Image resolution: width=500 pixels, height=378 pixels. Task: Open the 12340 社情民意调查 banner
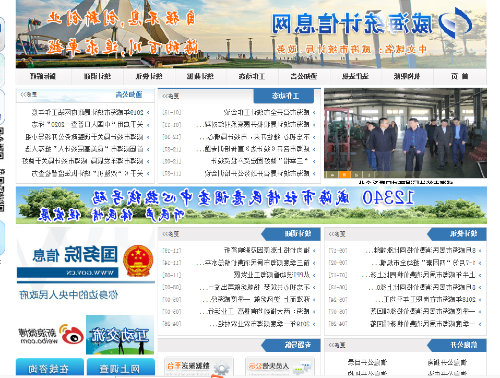point(251,205)
